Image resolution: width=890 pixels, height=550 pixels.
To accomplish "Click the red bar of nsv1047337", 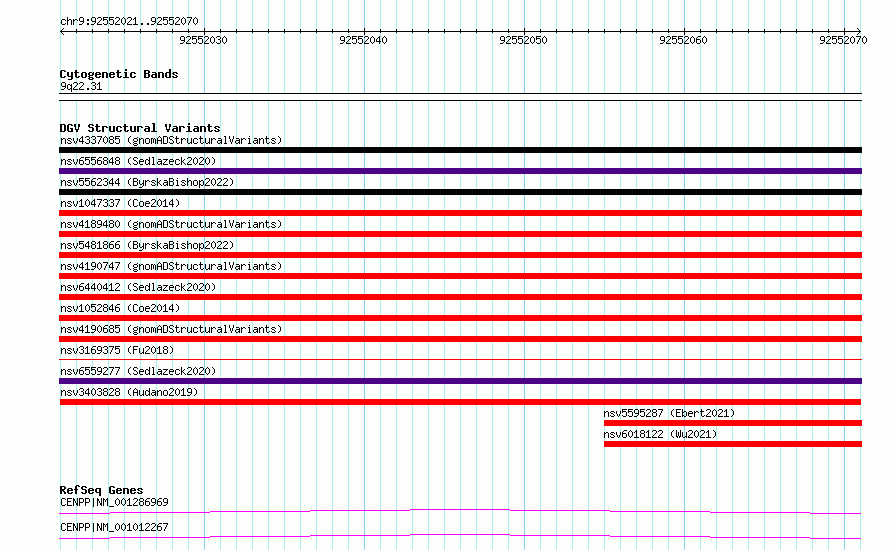I will [x=460, y=213].
